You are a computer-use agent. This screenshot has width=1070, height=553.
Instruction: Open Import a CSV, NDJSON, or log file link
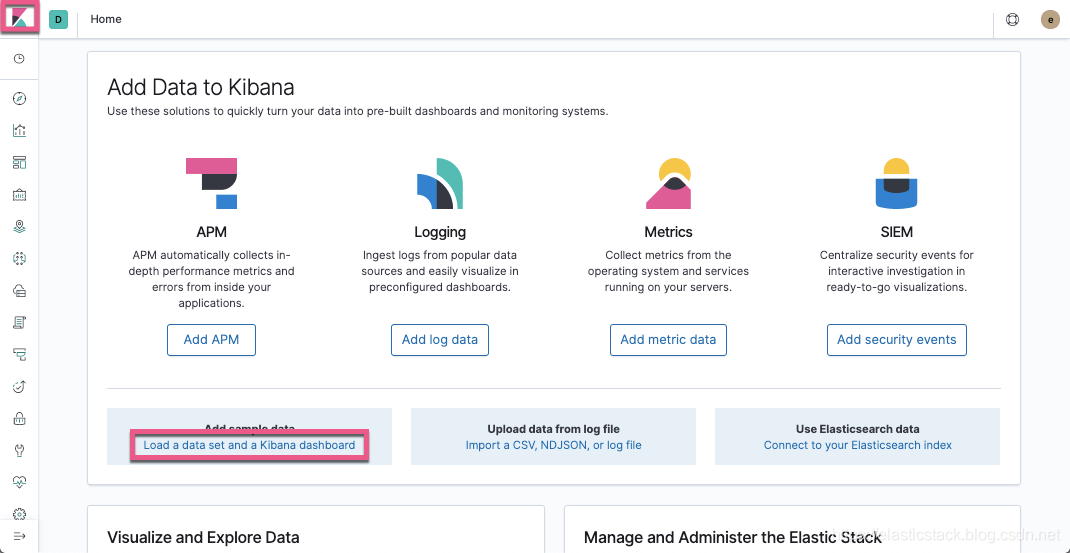point(553,445)
